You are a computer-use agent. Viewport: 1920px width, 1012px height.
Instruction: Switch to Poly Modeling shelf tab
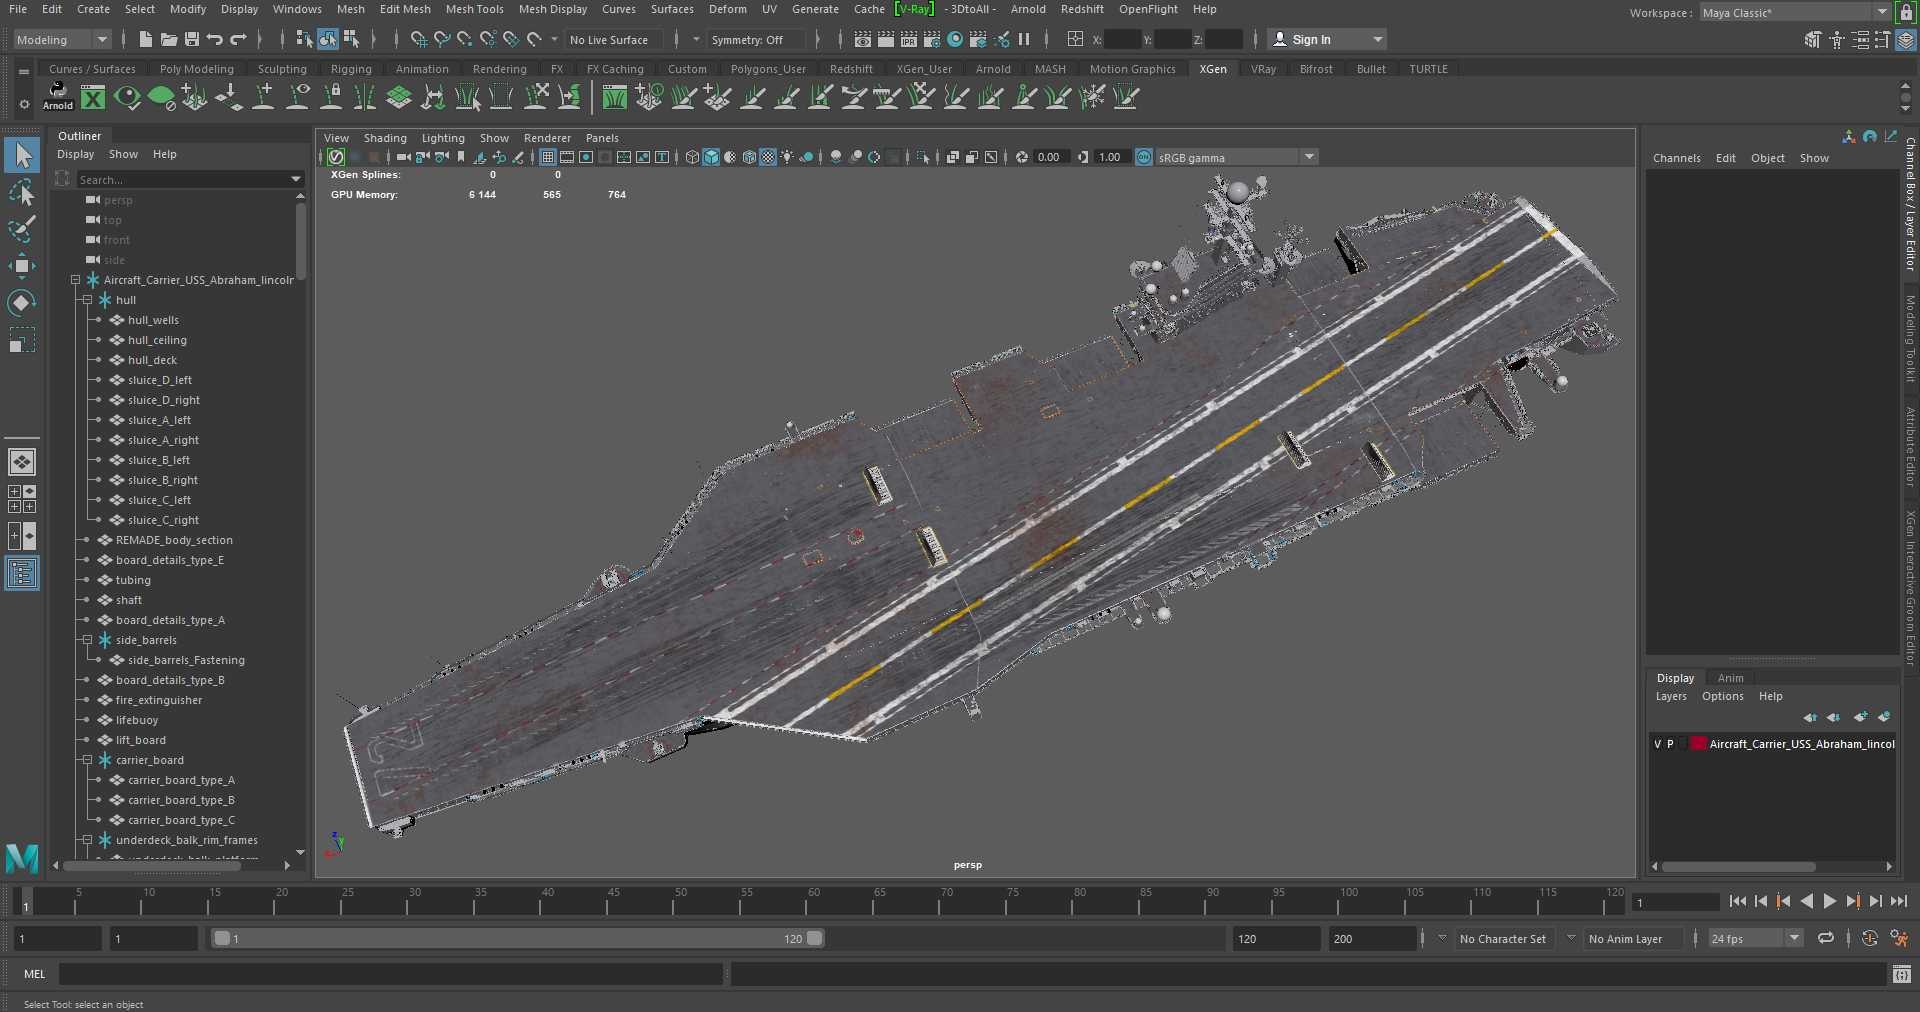coord(196,69)
